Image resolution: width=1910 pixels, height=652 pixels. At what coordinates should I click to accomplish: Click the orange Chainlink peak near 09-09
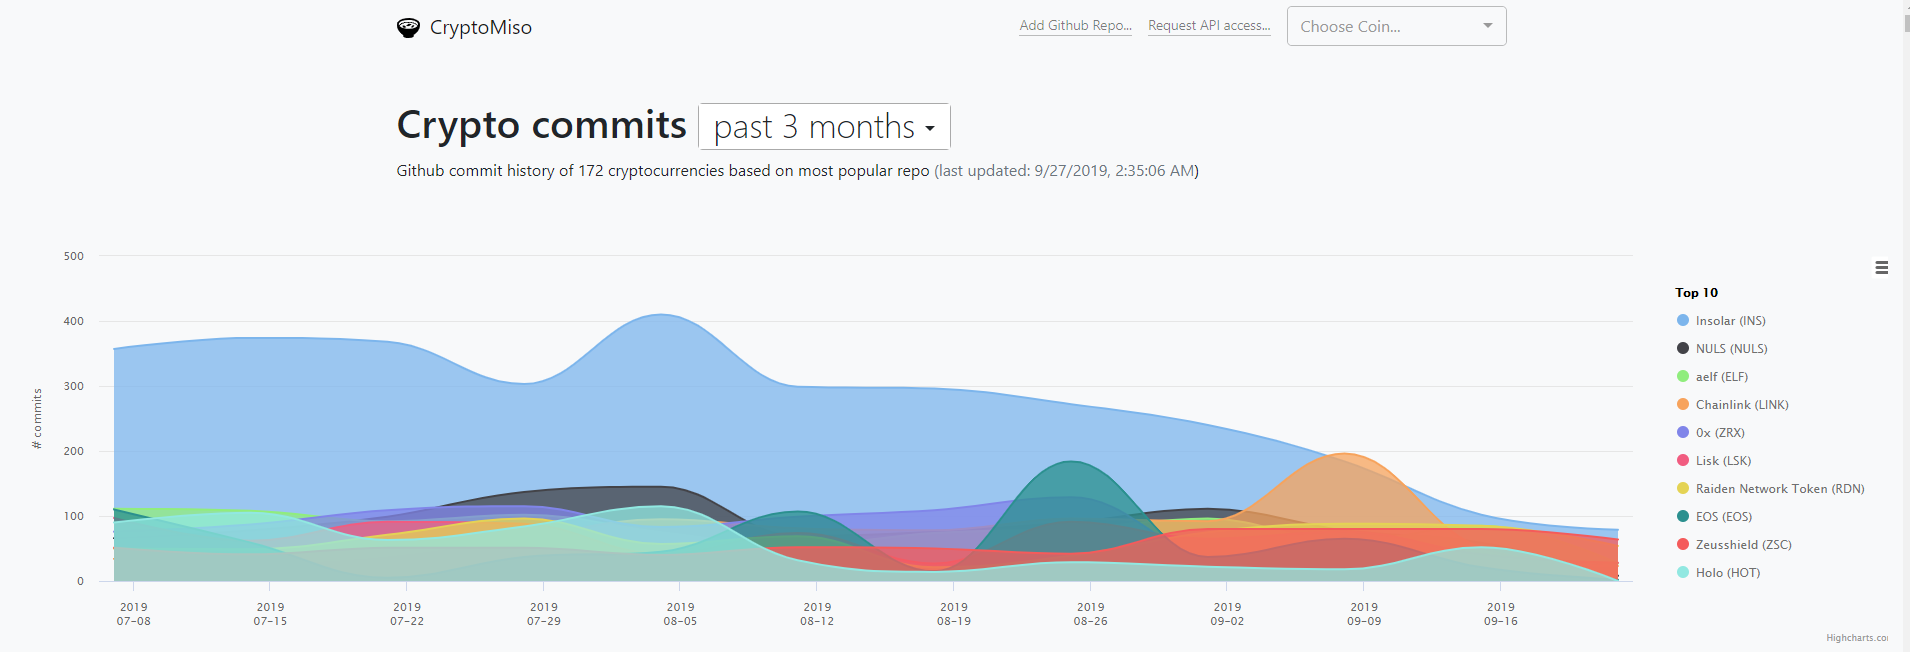point(1345,456)
